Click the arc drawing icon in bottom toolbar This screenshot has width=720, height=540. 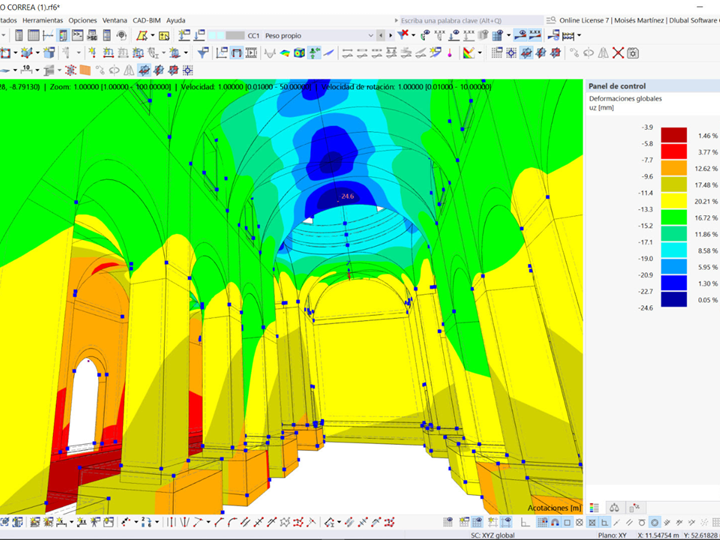pos(233,522)
